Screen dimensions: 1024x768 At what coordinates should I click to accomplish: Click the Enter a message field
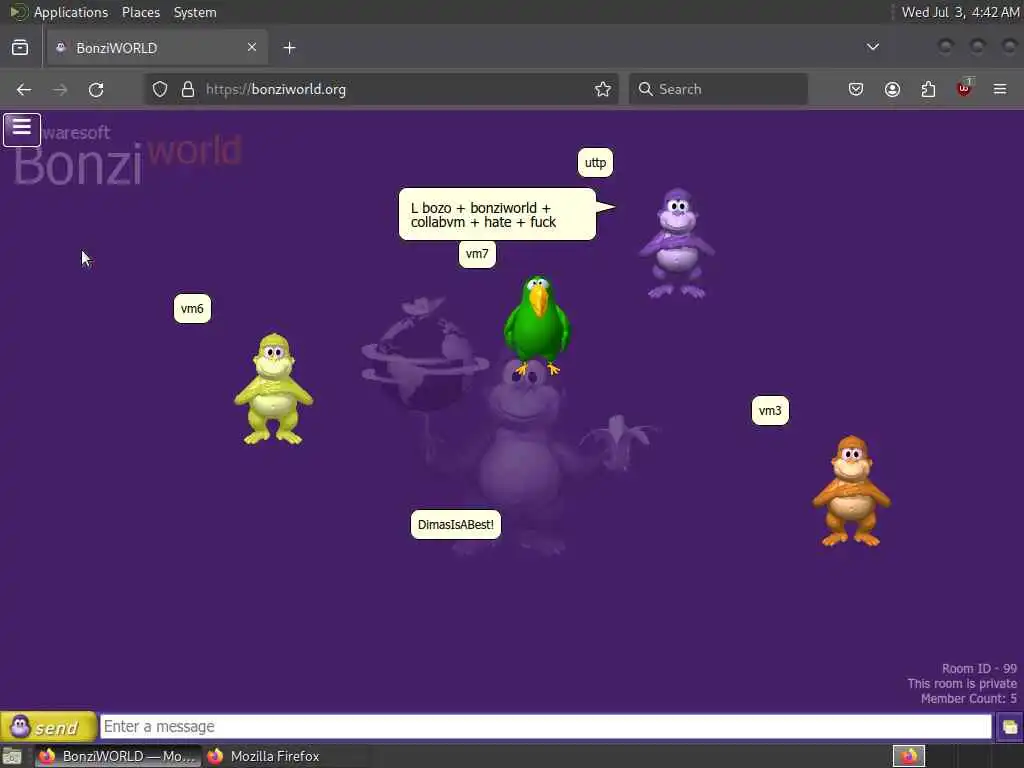pyautogui.click(x=546, y=727)
